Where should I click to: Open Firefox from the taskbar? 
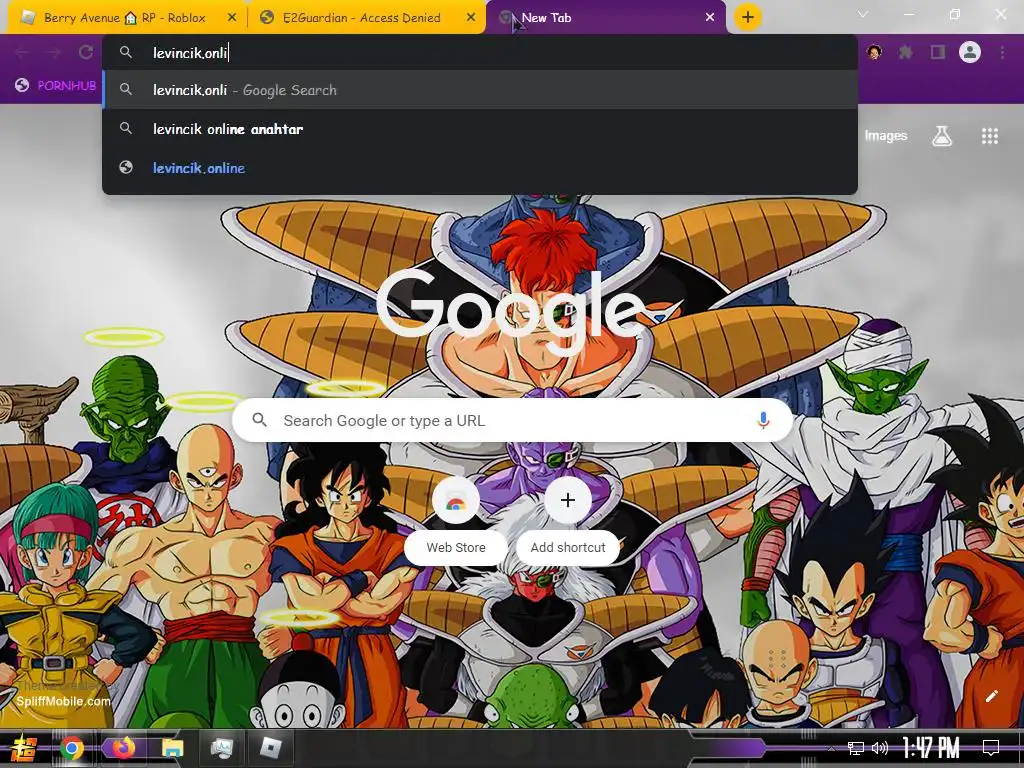click(x=122, y=748)
